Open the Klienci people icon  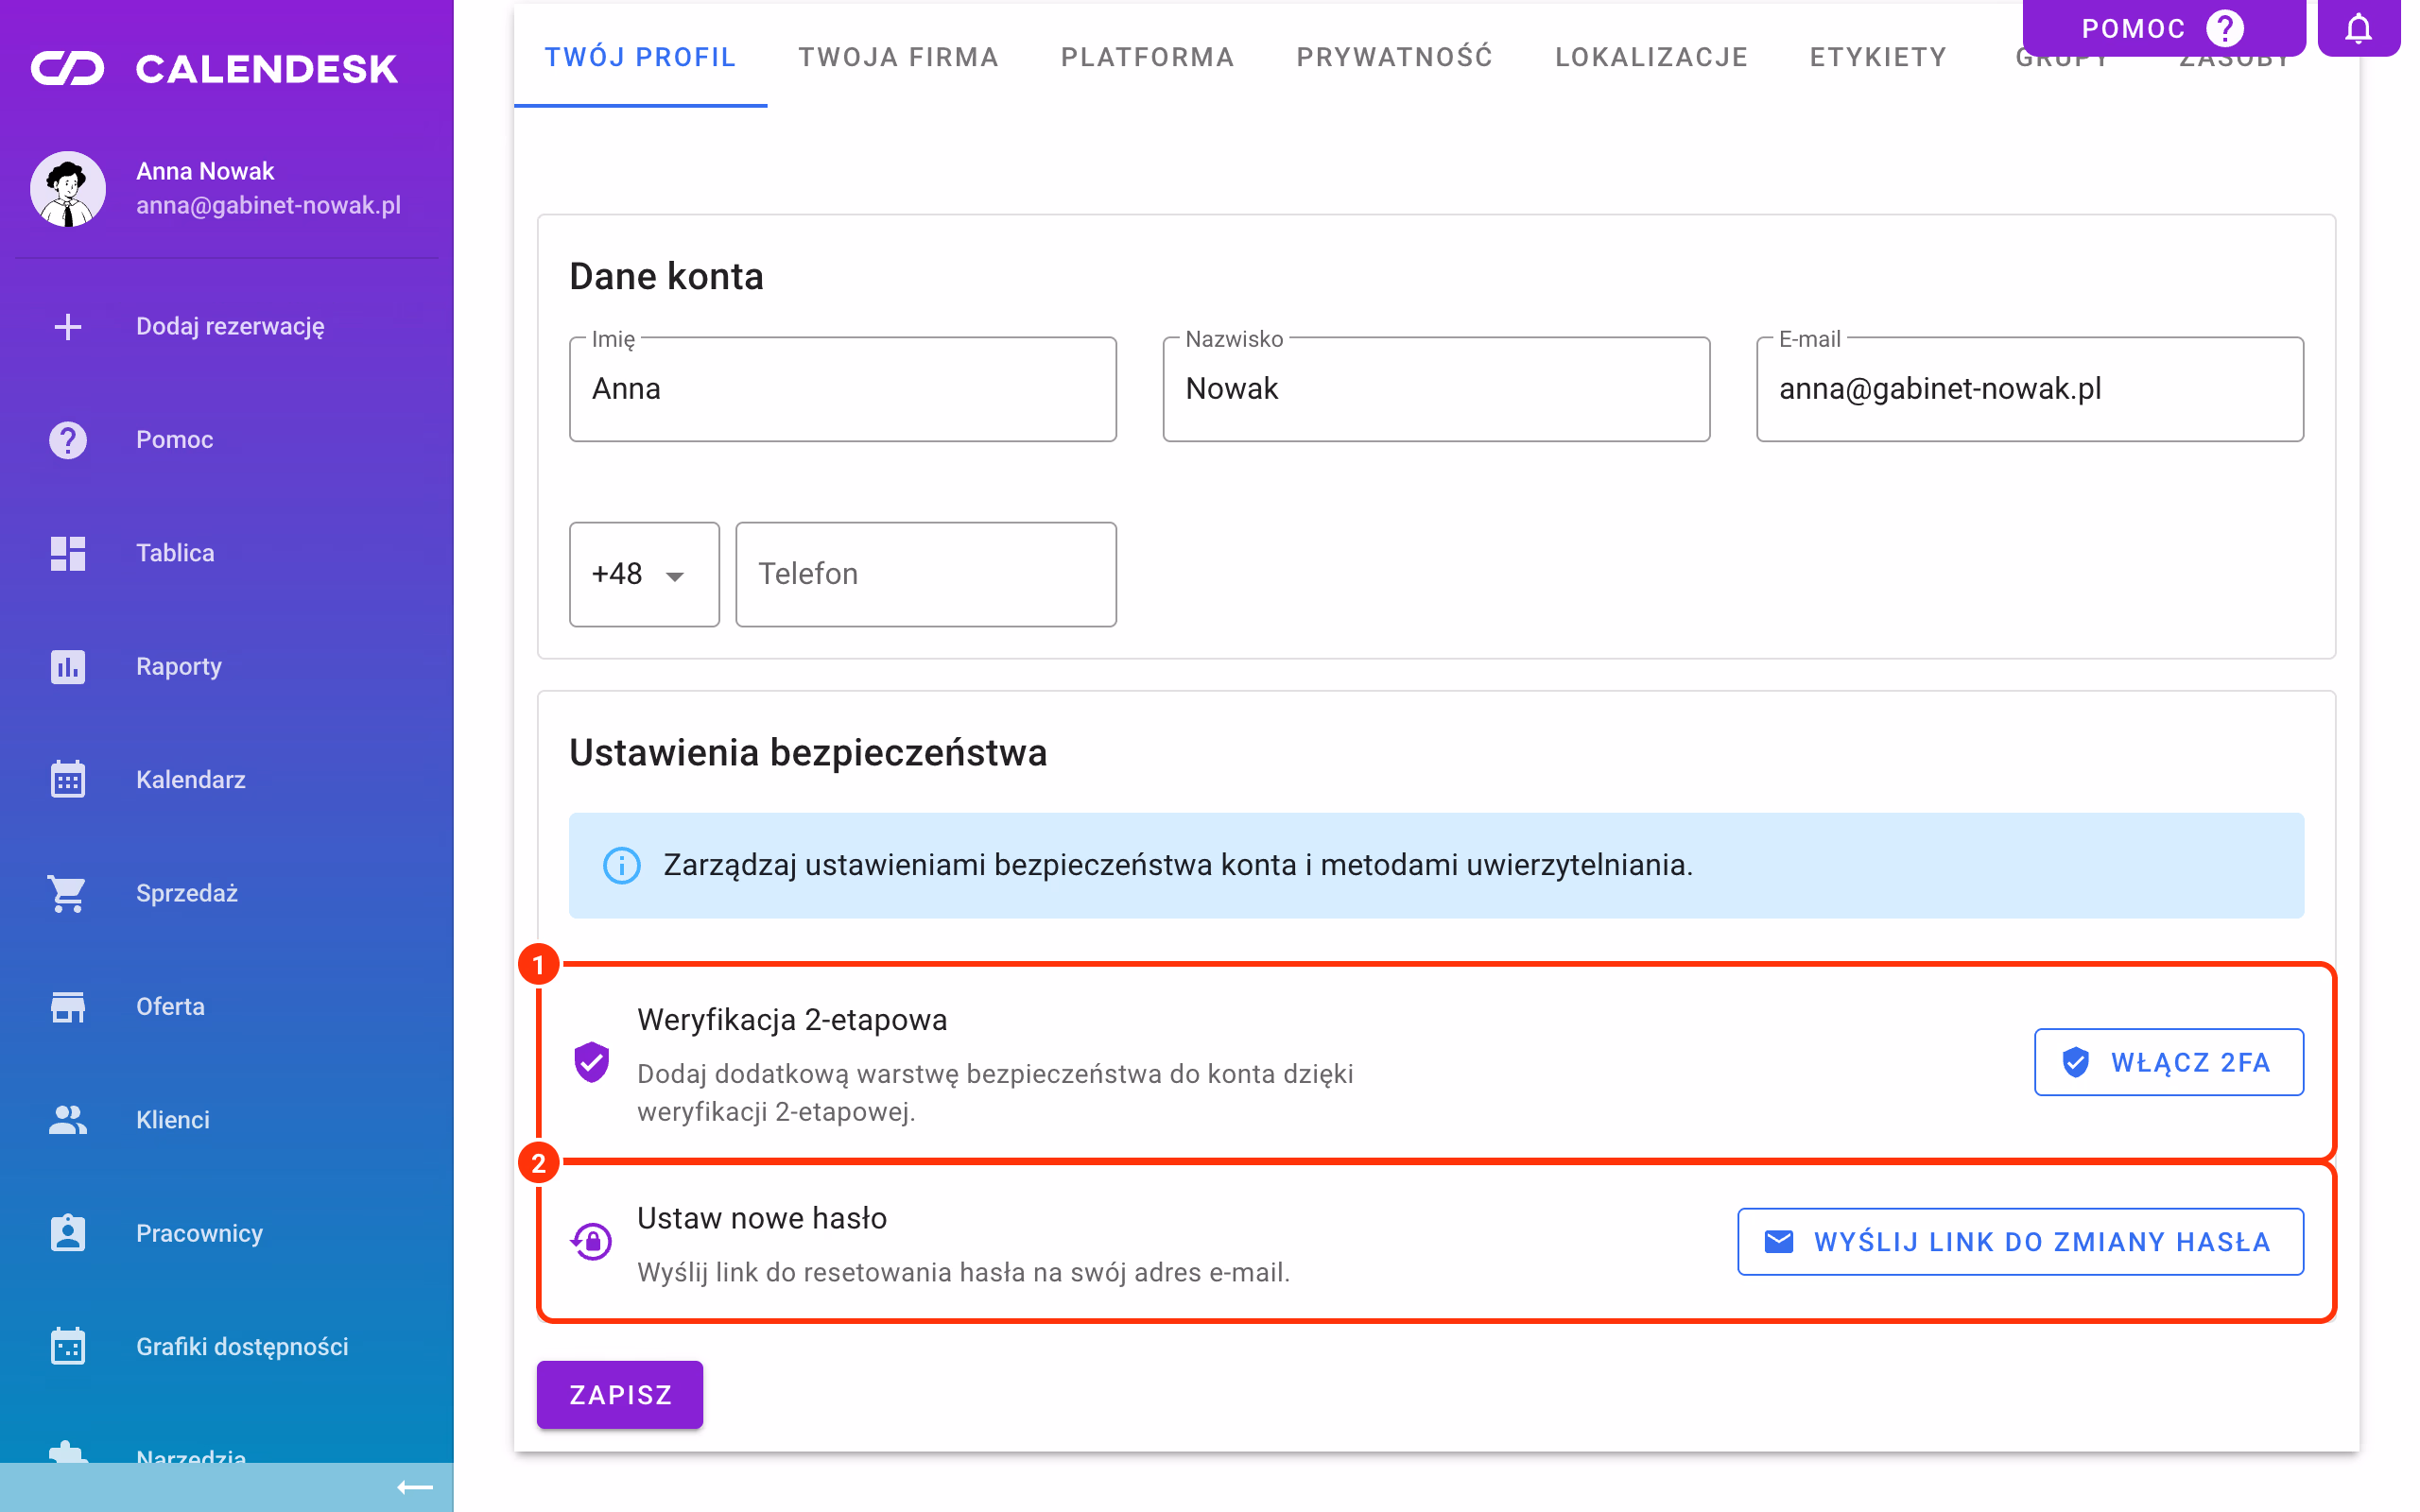click(68, 1119)
